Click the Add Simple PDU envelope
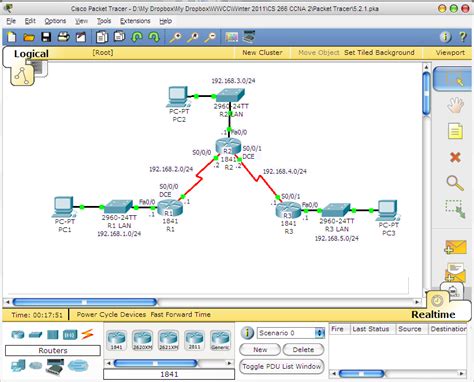 click(x=455, y=247)
